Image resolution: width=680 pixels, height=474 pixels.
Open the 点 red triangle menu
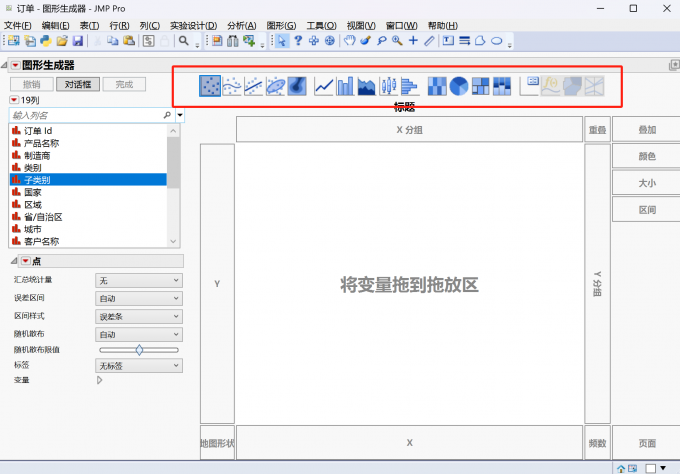26,261
